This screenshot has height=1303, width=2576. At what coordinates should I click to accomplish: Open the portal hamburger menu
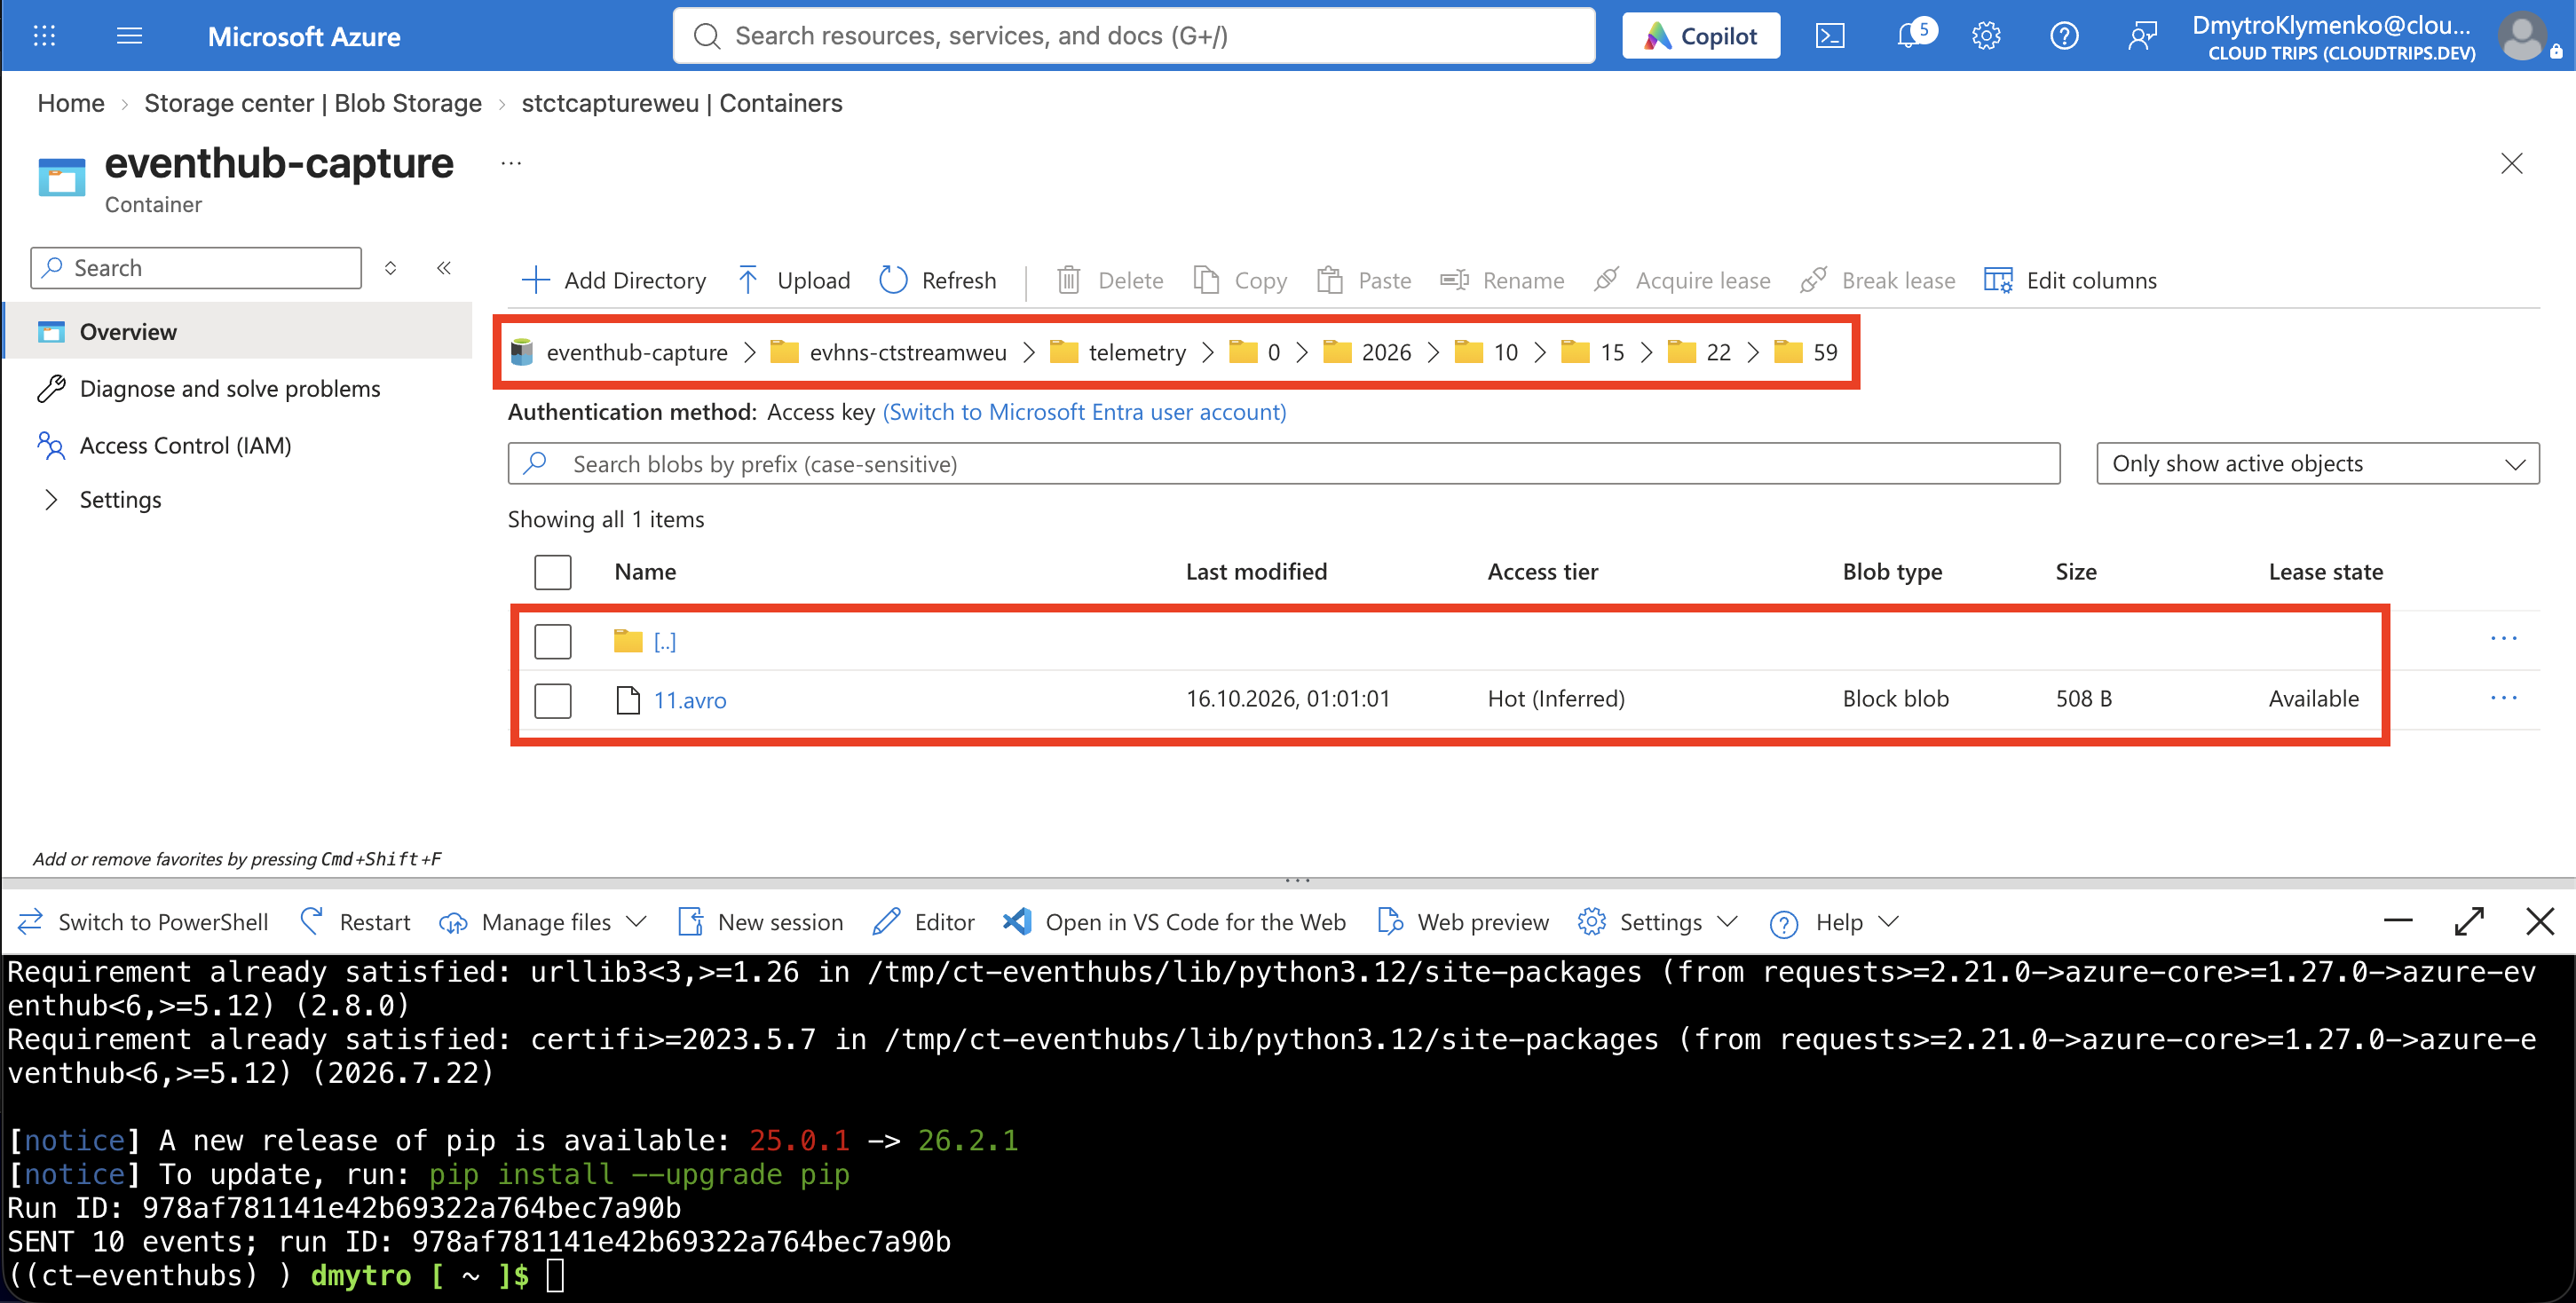tap(130, 36)
